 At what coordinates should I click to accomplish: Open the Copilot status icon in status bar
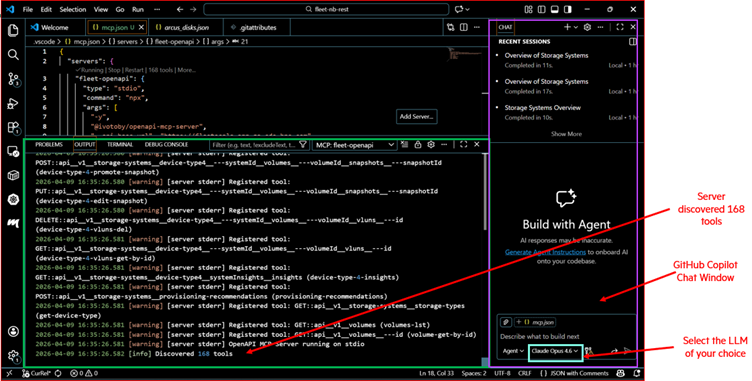[621, 373]
